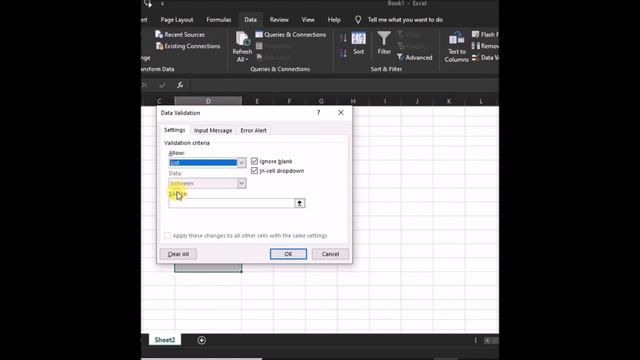Select the Sheet2 worksheet tab
The width and height of the screenshot is (640, 360).
(165, 340)
